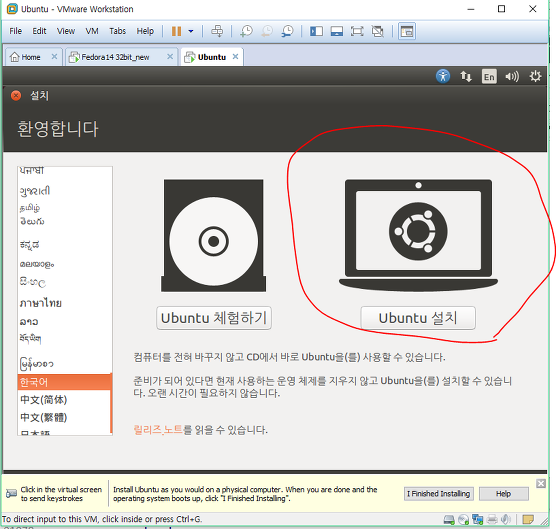Click the CD/DVD drive status icon
The width and height of the screenshot is (556, 529).
[x=463, y=520]
